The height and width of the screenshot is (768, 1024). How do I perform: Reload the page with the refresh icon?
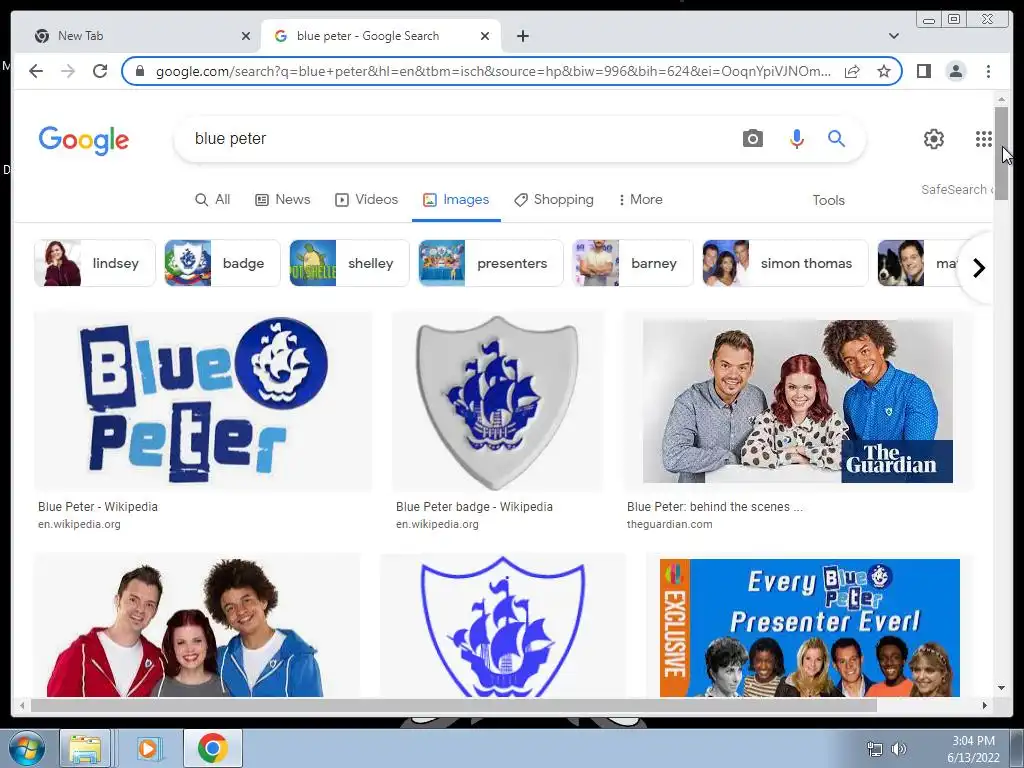[100, 71]
